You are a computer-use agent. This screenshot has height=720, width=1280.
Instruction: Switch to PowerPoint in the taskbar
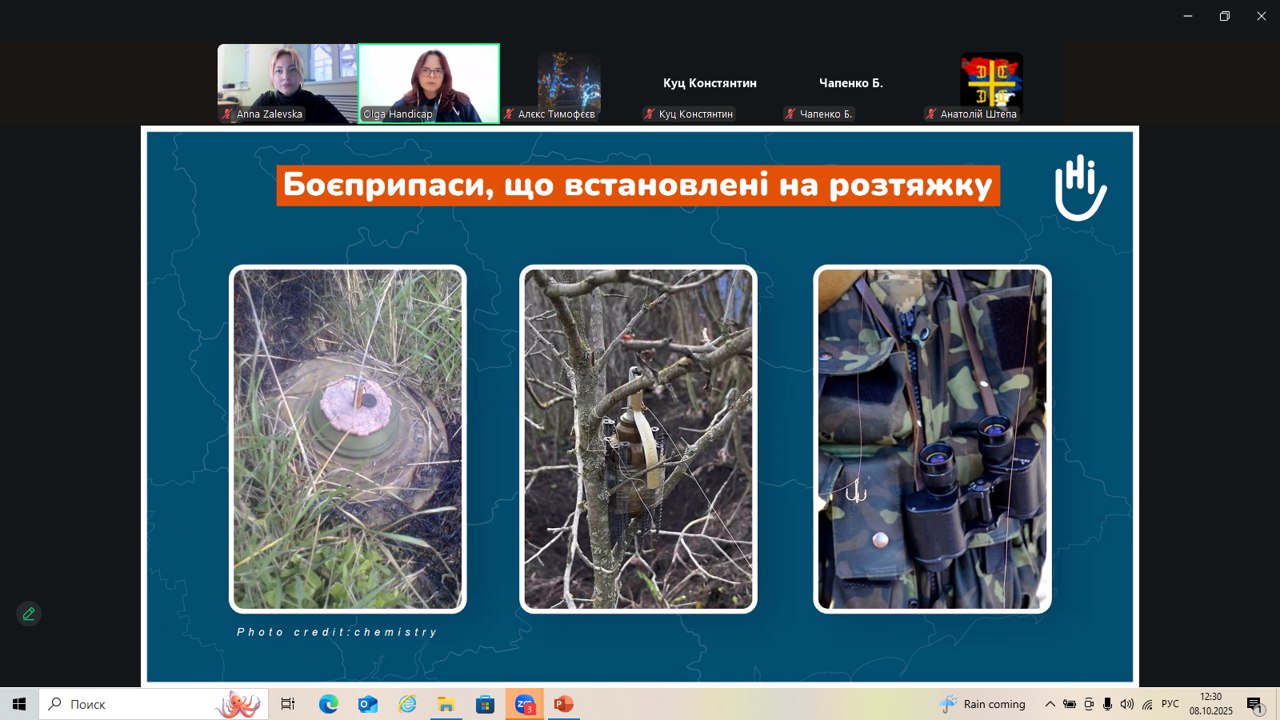(562, 704)
